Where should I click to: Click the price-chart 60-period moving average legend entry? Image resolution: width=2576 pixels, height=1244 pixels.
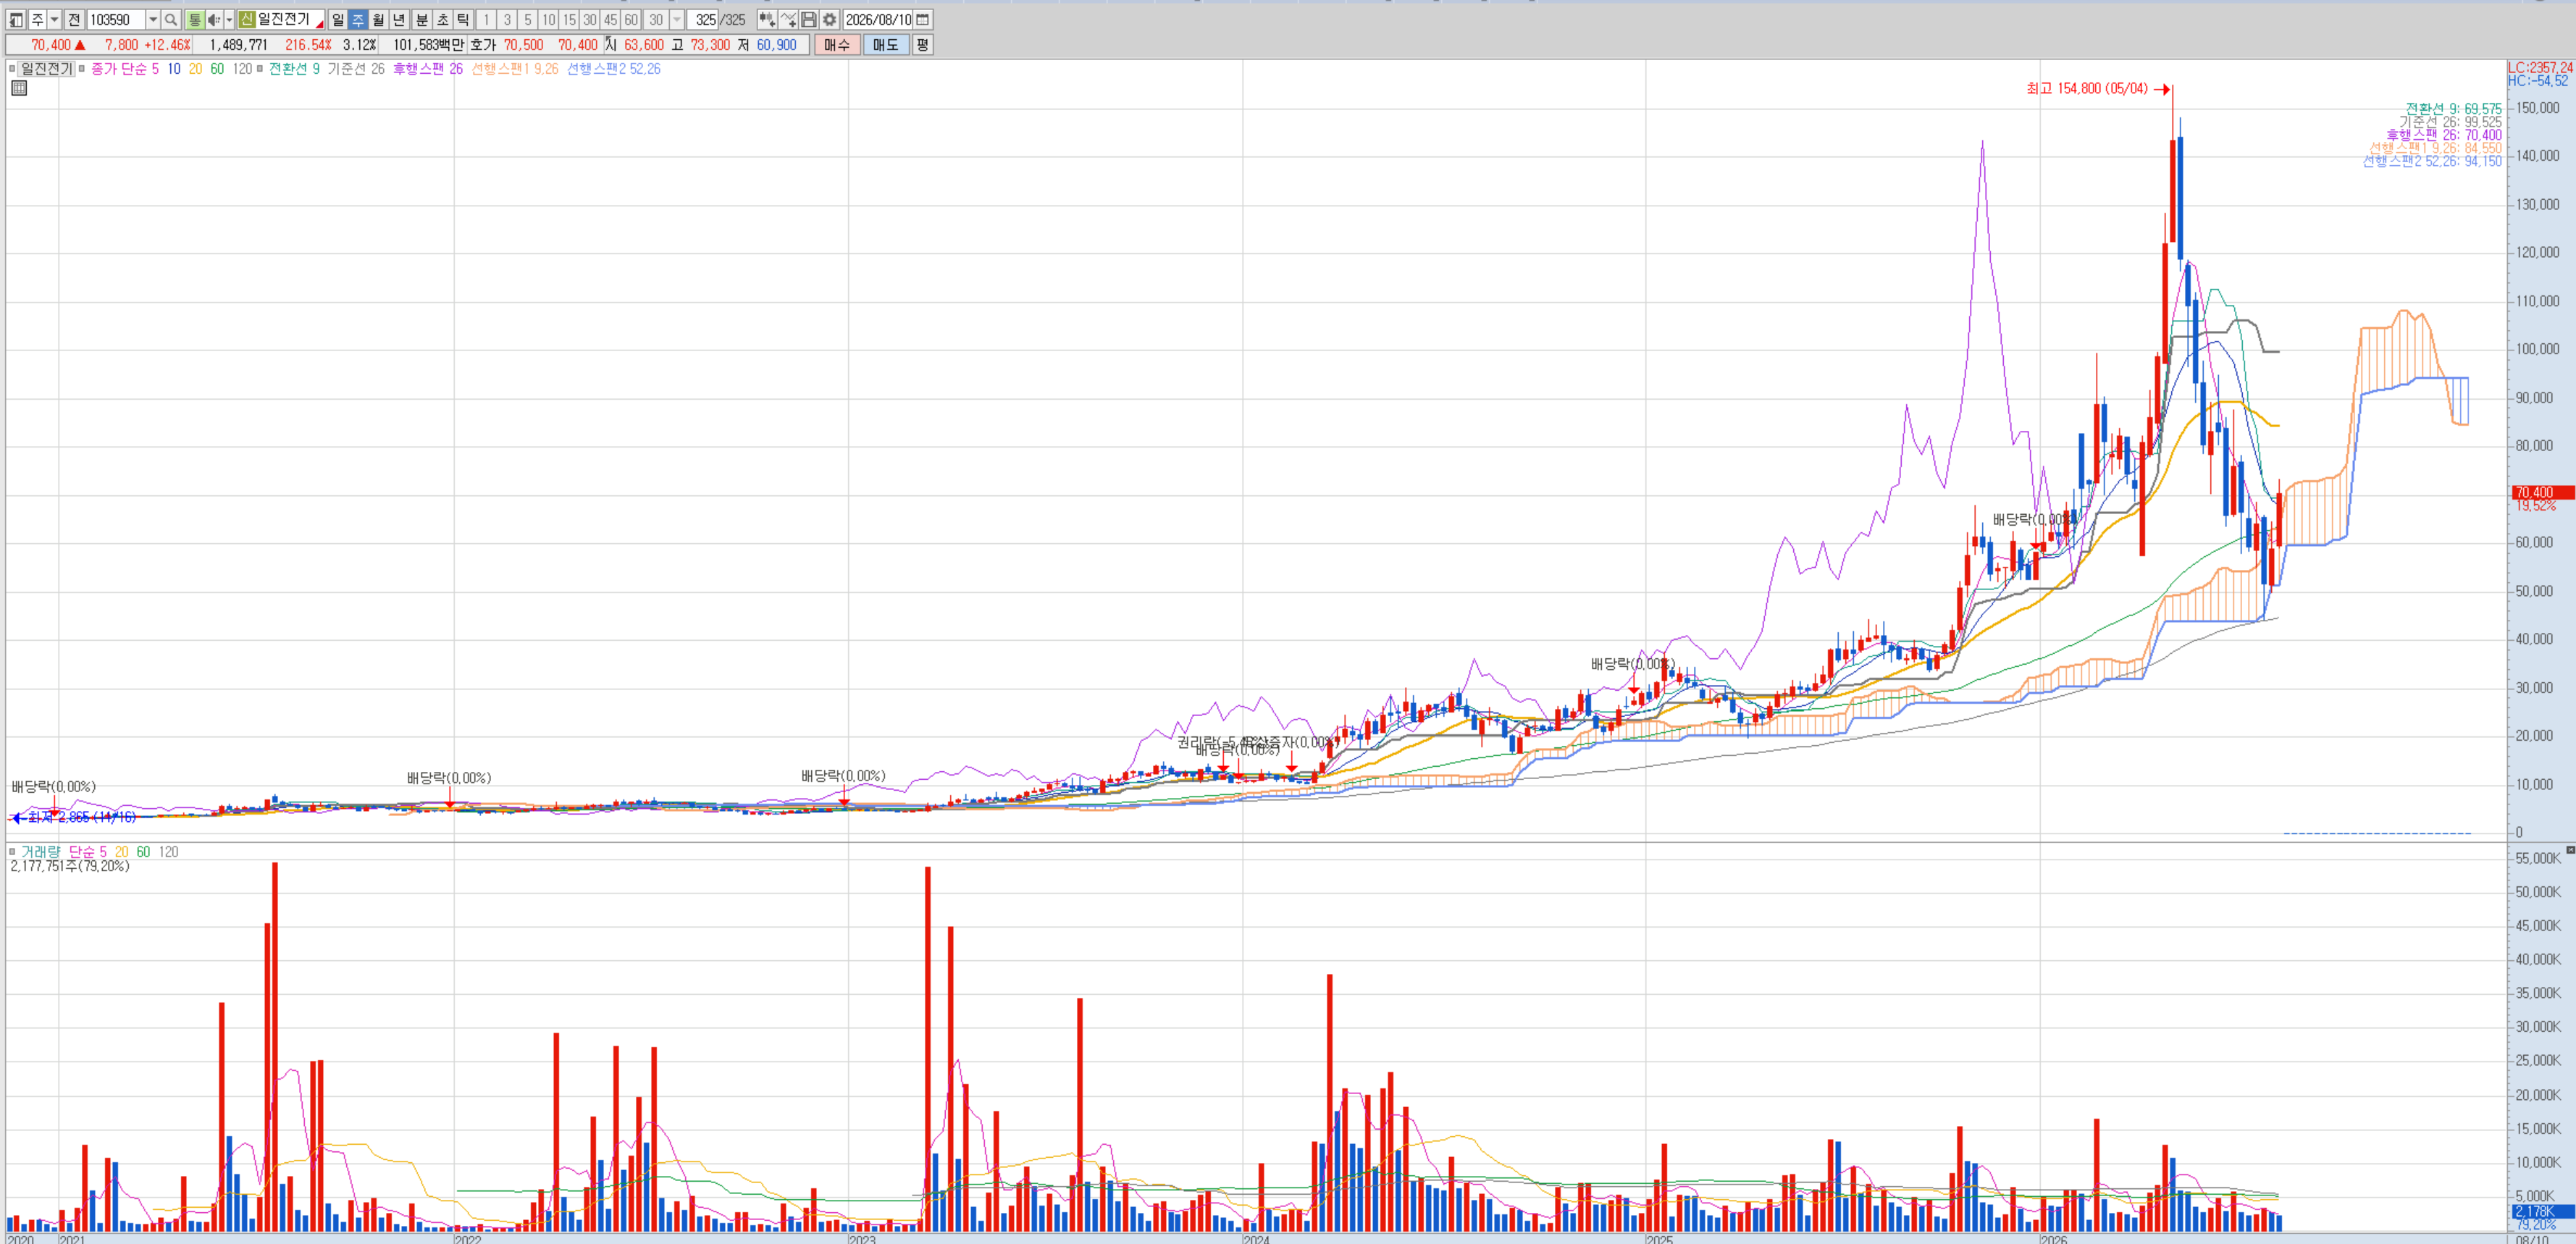(x=217, y=69)
